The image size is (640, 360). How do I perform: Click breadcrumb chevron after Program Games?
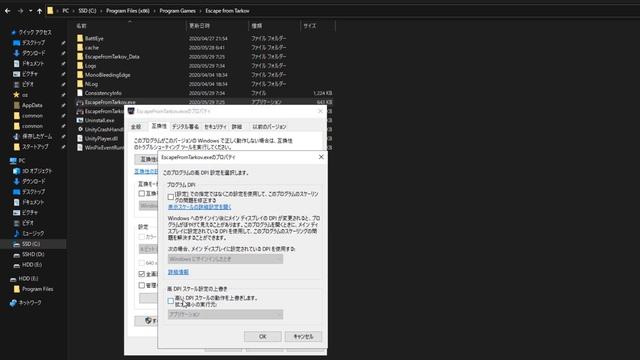point(200,11)
